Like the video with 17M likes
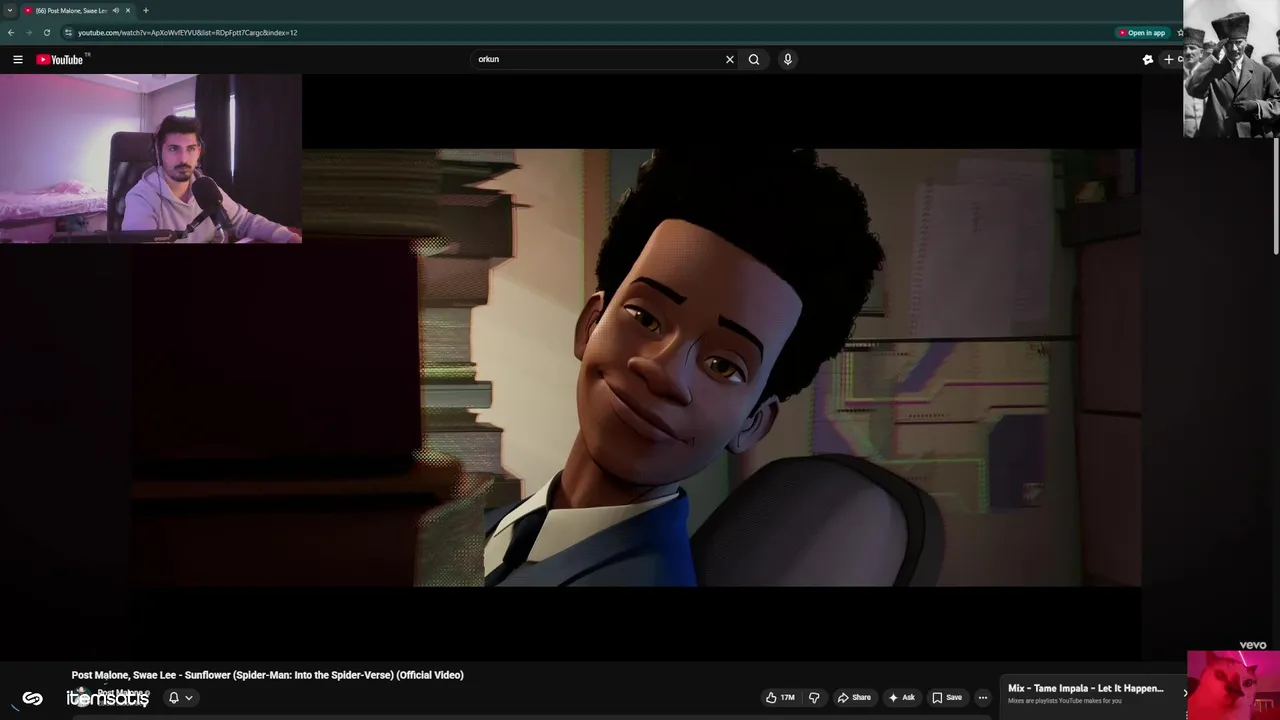1280x720 pixels. [781, 697]
